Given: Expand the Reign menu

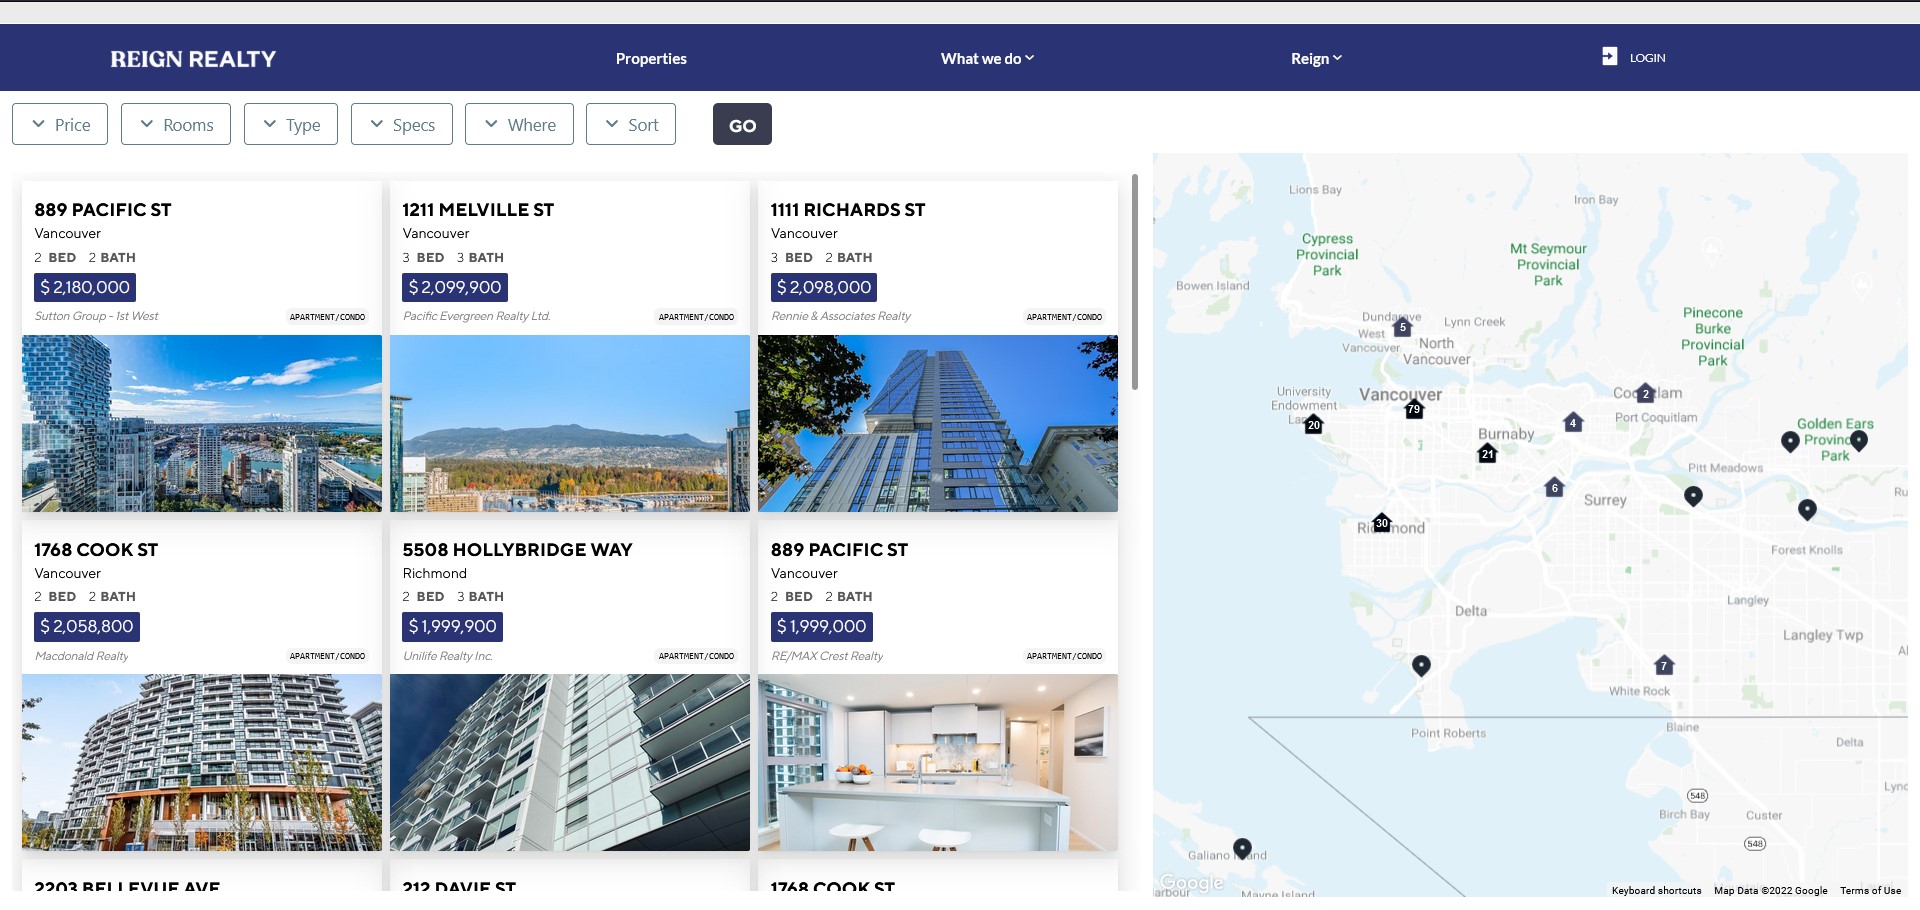Looking at the screenshot, I should (x=1316, y=58).
